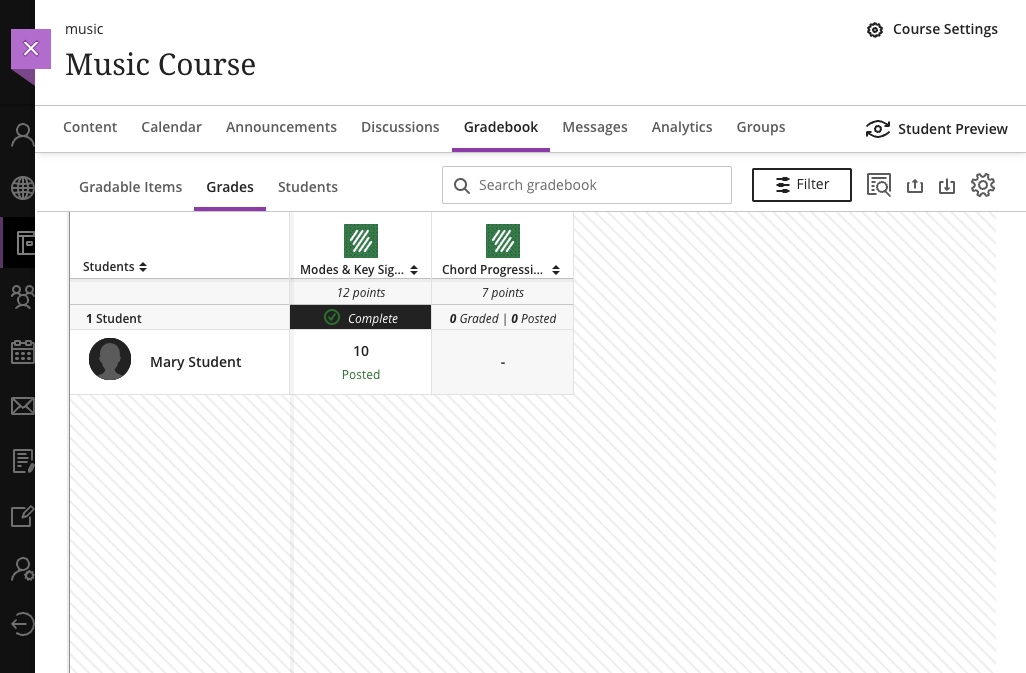
Task: Open the Filter panel
Action: pos(802,185)
